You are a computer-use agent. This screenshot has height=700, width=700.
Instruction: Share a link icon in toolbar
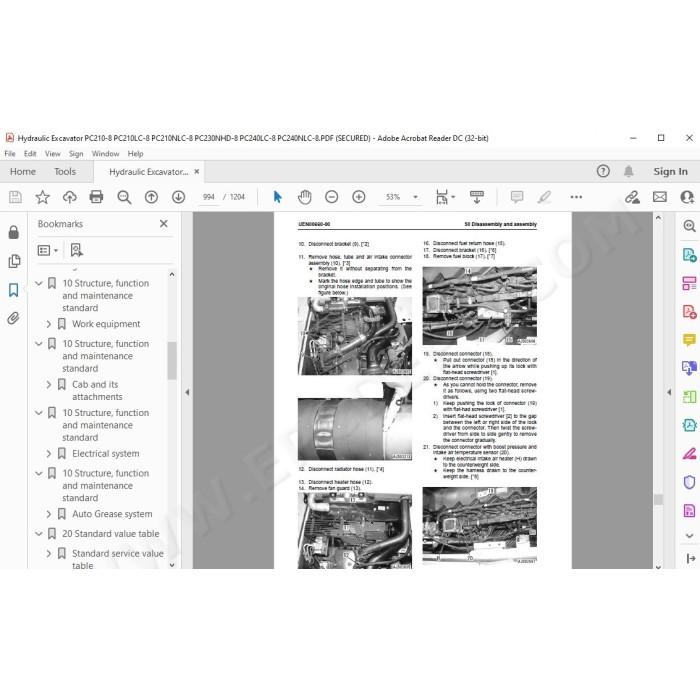[x=632, y=197]
